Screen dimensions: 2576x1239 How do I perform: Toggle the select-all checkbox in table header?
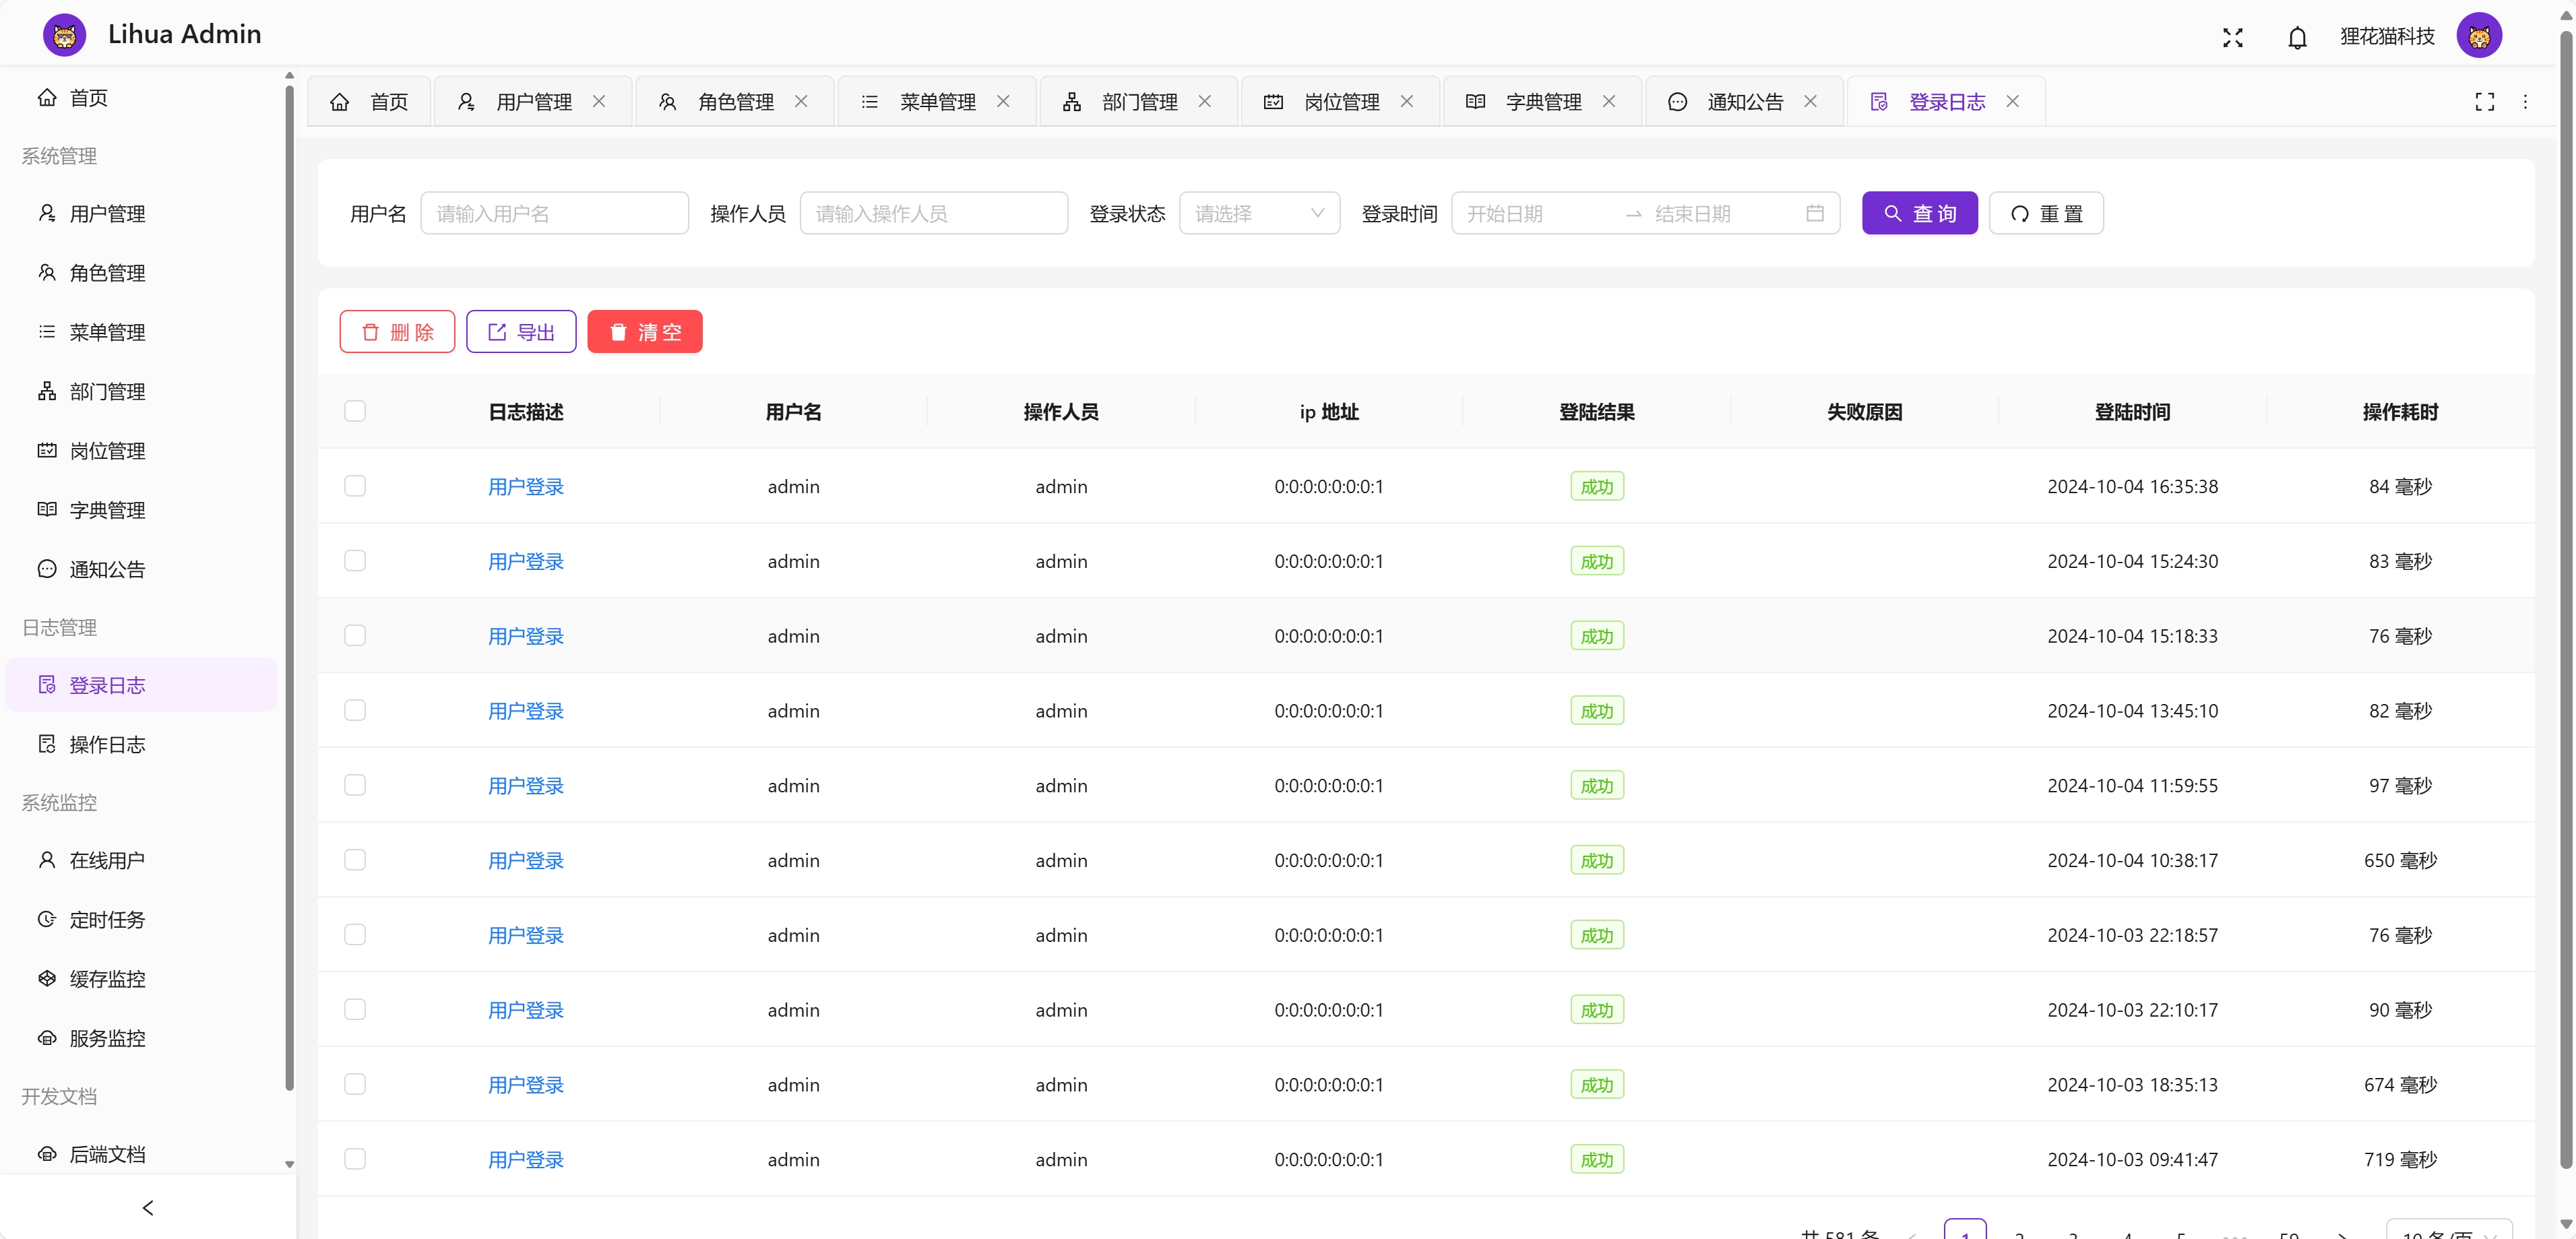(x=355, y=411)
